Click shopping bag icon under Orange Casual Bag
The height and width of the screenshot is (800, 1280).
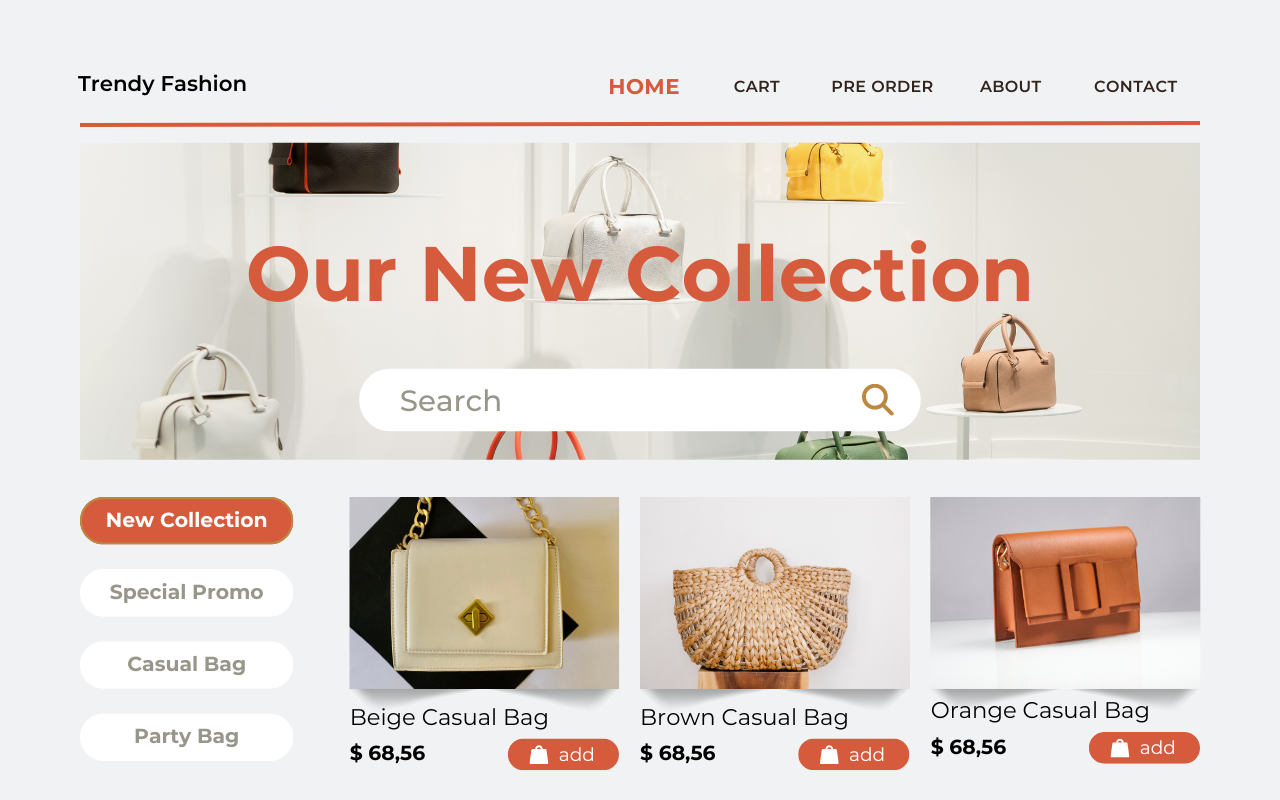click(x=1120, y=748)
